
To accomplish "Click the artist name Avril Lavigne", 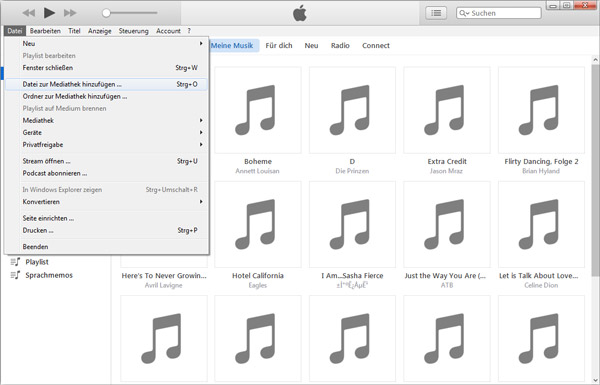I will (163, 285).
